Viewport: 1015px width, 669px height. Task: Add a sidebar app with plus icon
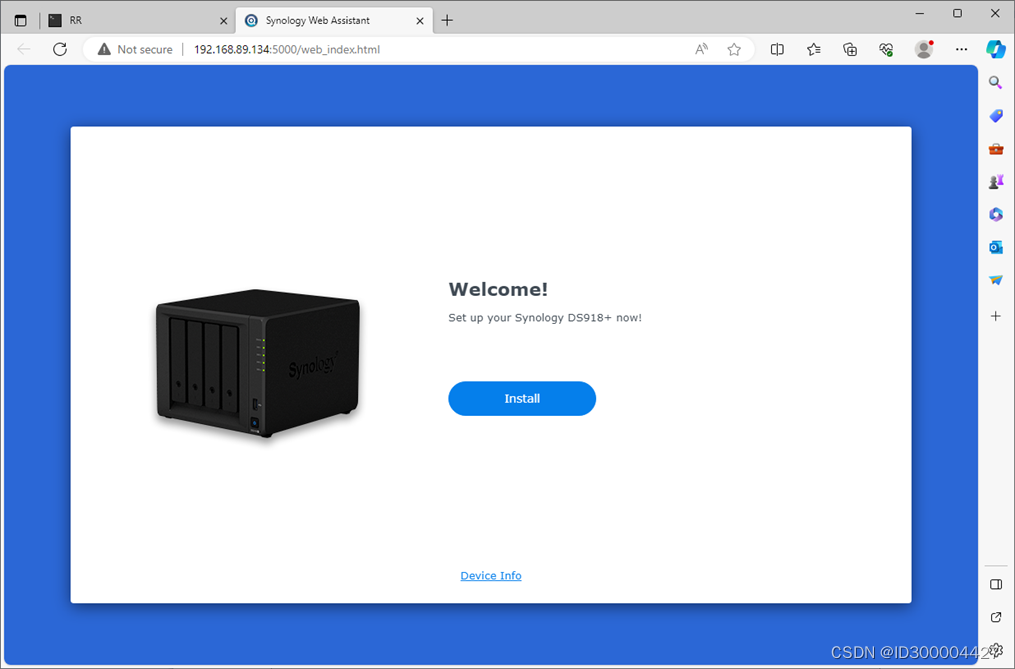point(996,316)
